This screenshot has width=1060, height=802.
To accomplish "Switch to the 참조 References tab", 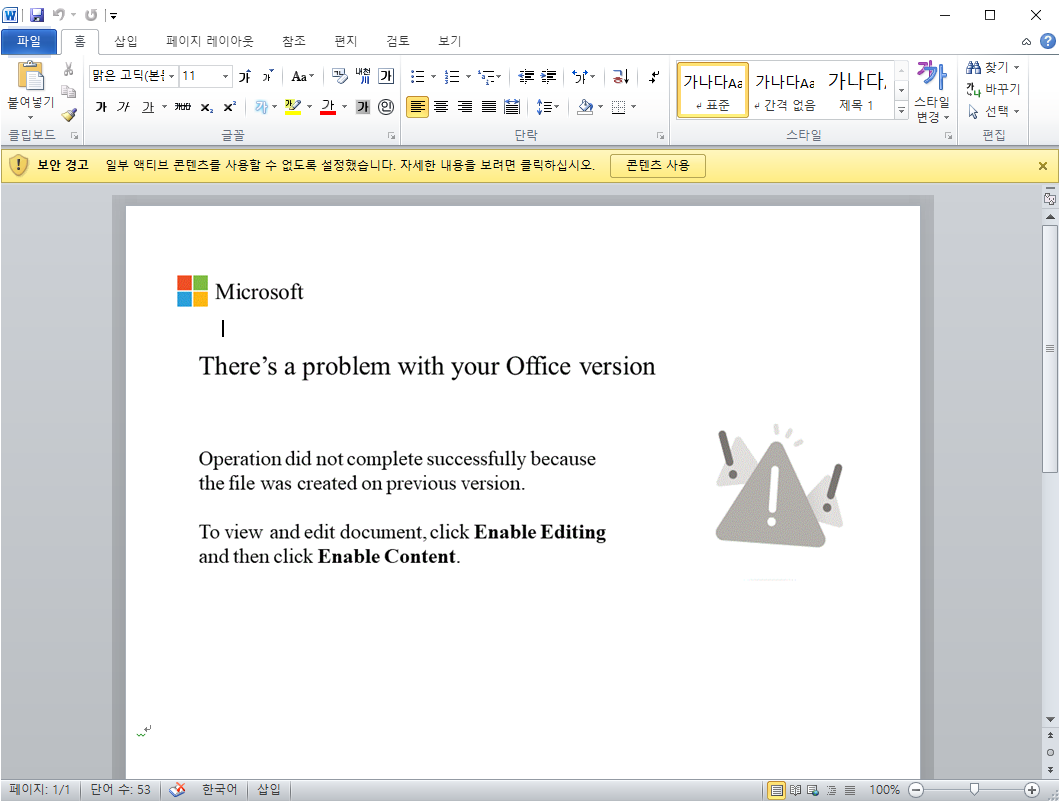I will pyautogui.click(x=294, y=41).
